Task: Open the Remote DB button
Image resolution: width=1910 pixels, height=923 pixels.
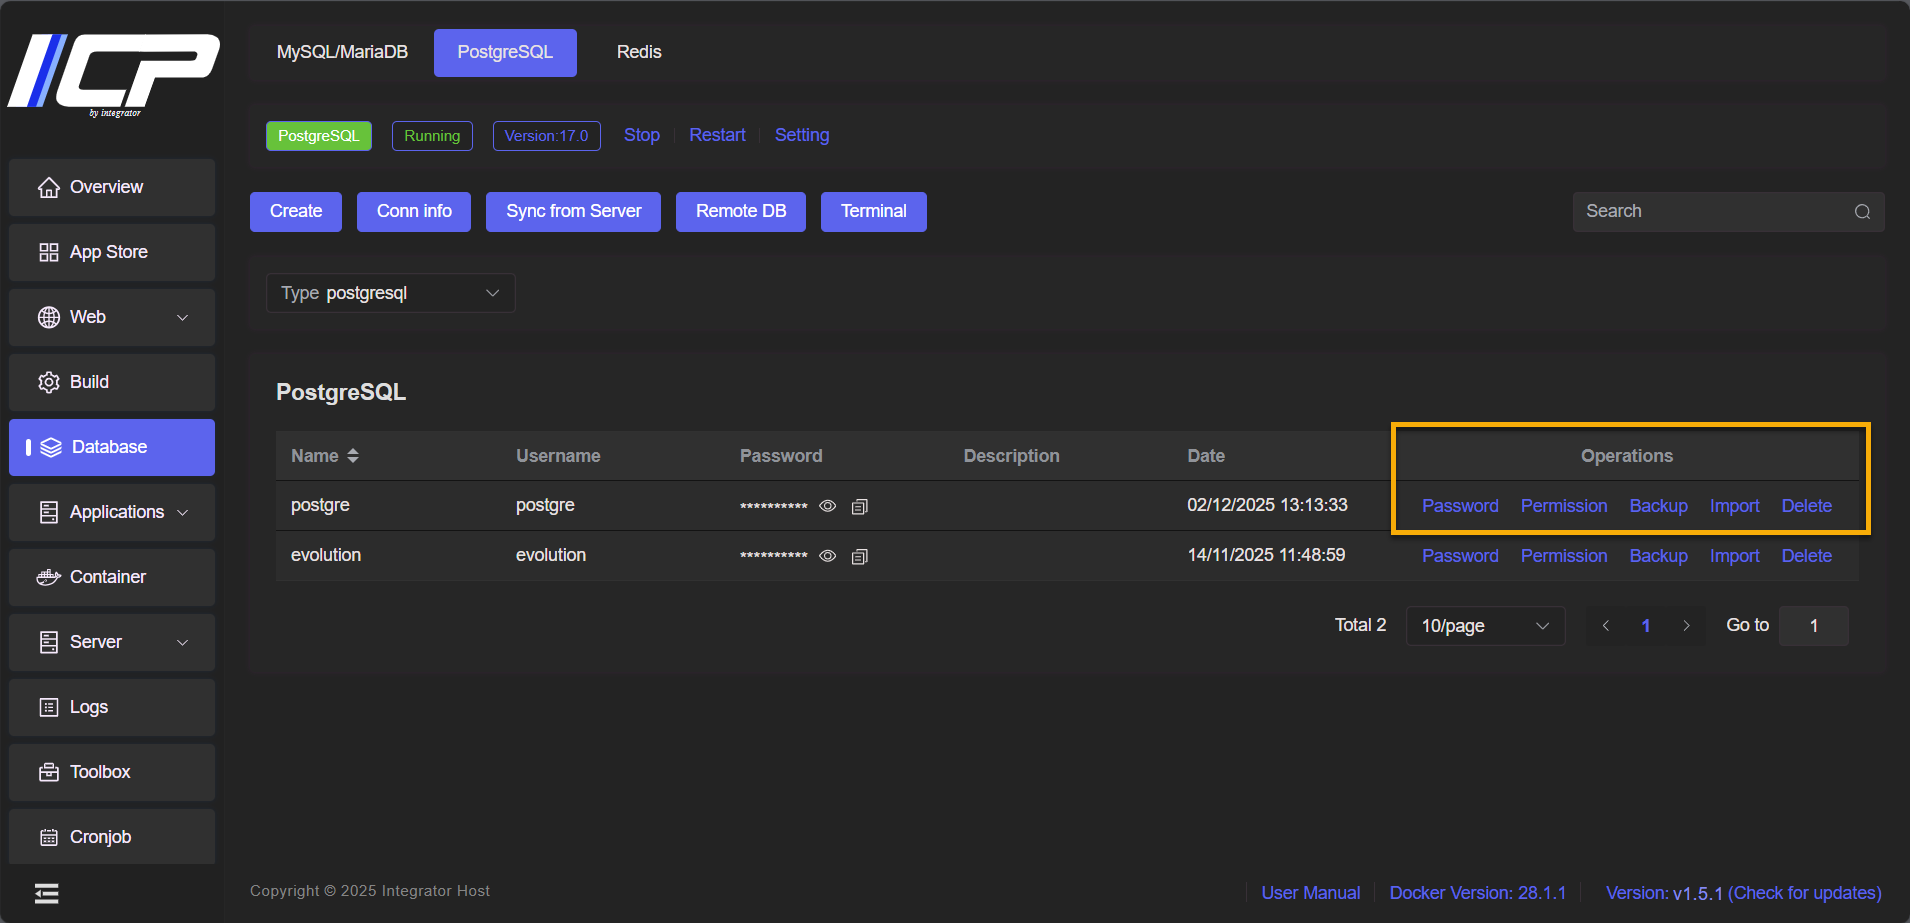Action: pyautogui.click(x=741, y=212)
